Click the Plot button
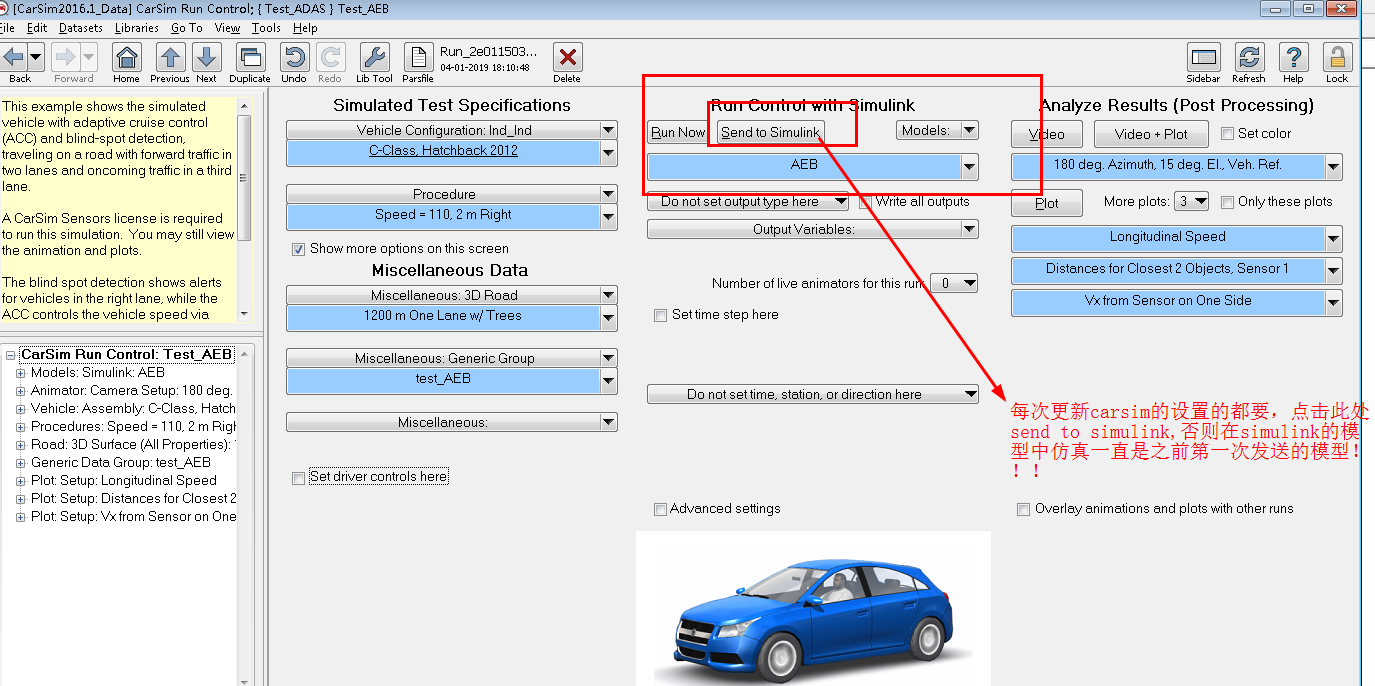Image resolution: width=1375 pixels, height=686 pixels. click(1046, 203)
